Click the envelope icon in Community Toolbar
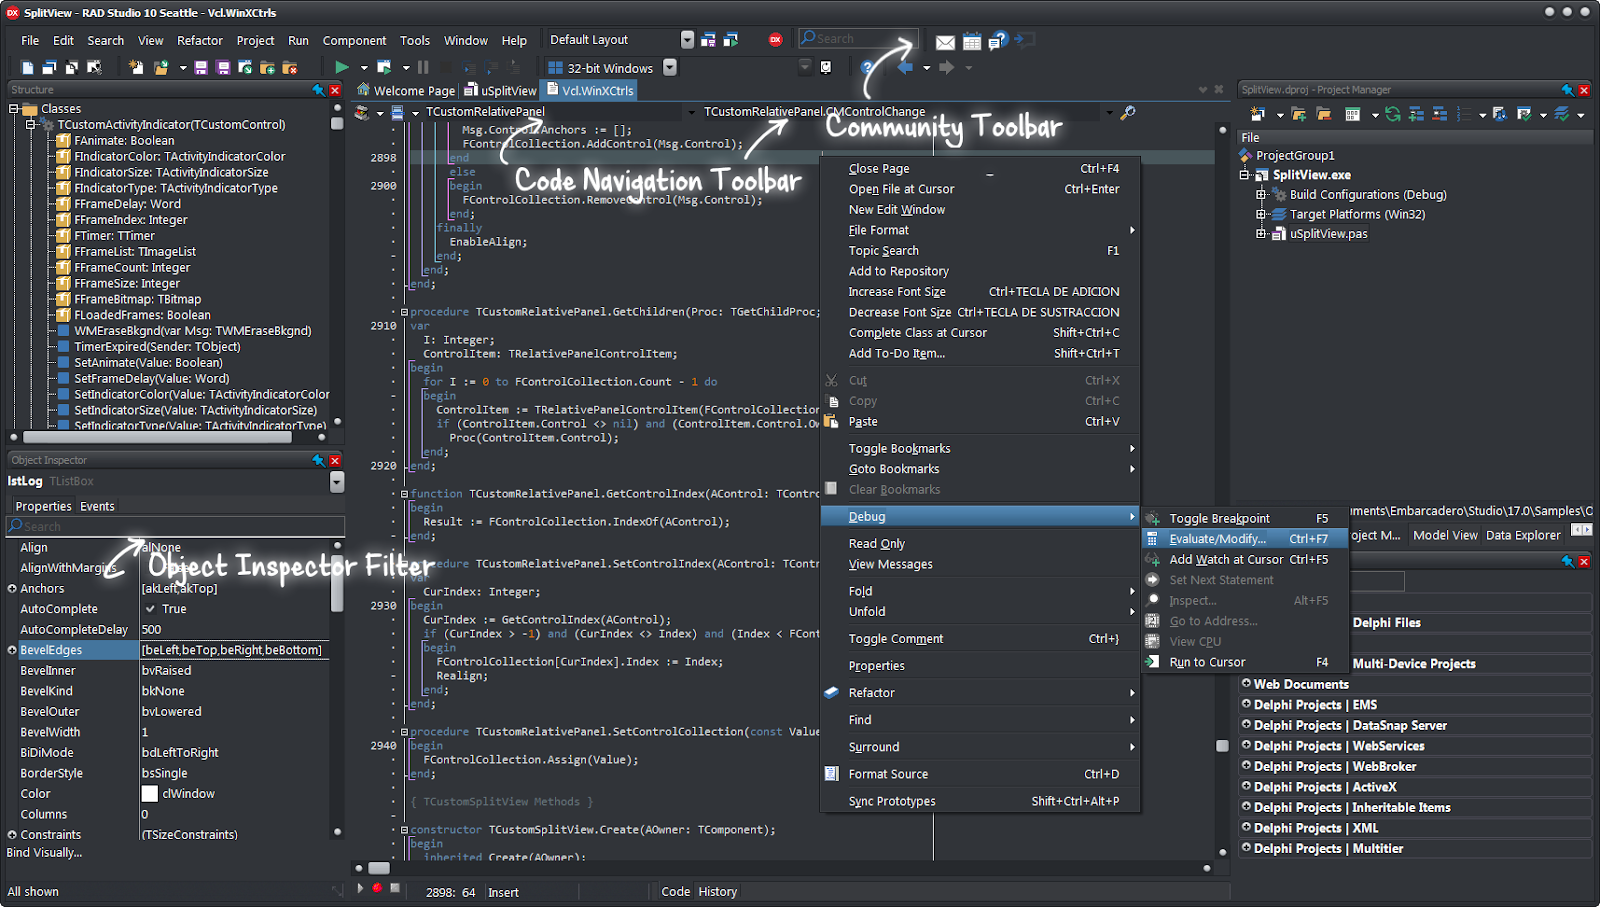 pyautogui.click(x=945, y=42)
